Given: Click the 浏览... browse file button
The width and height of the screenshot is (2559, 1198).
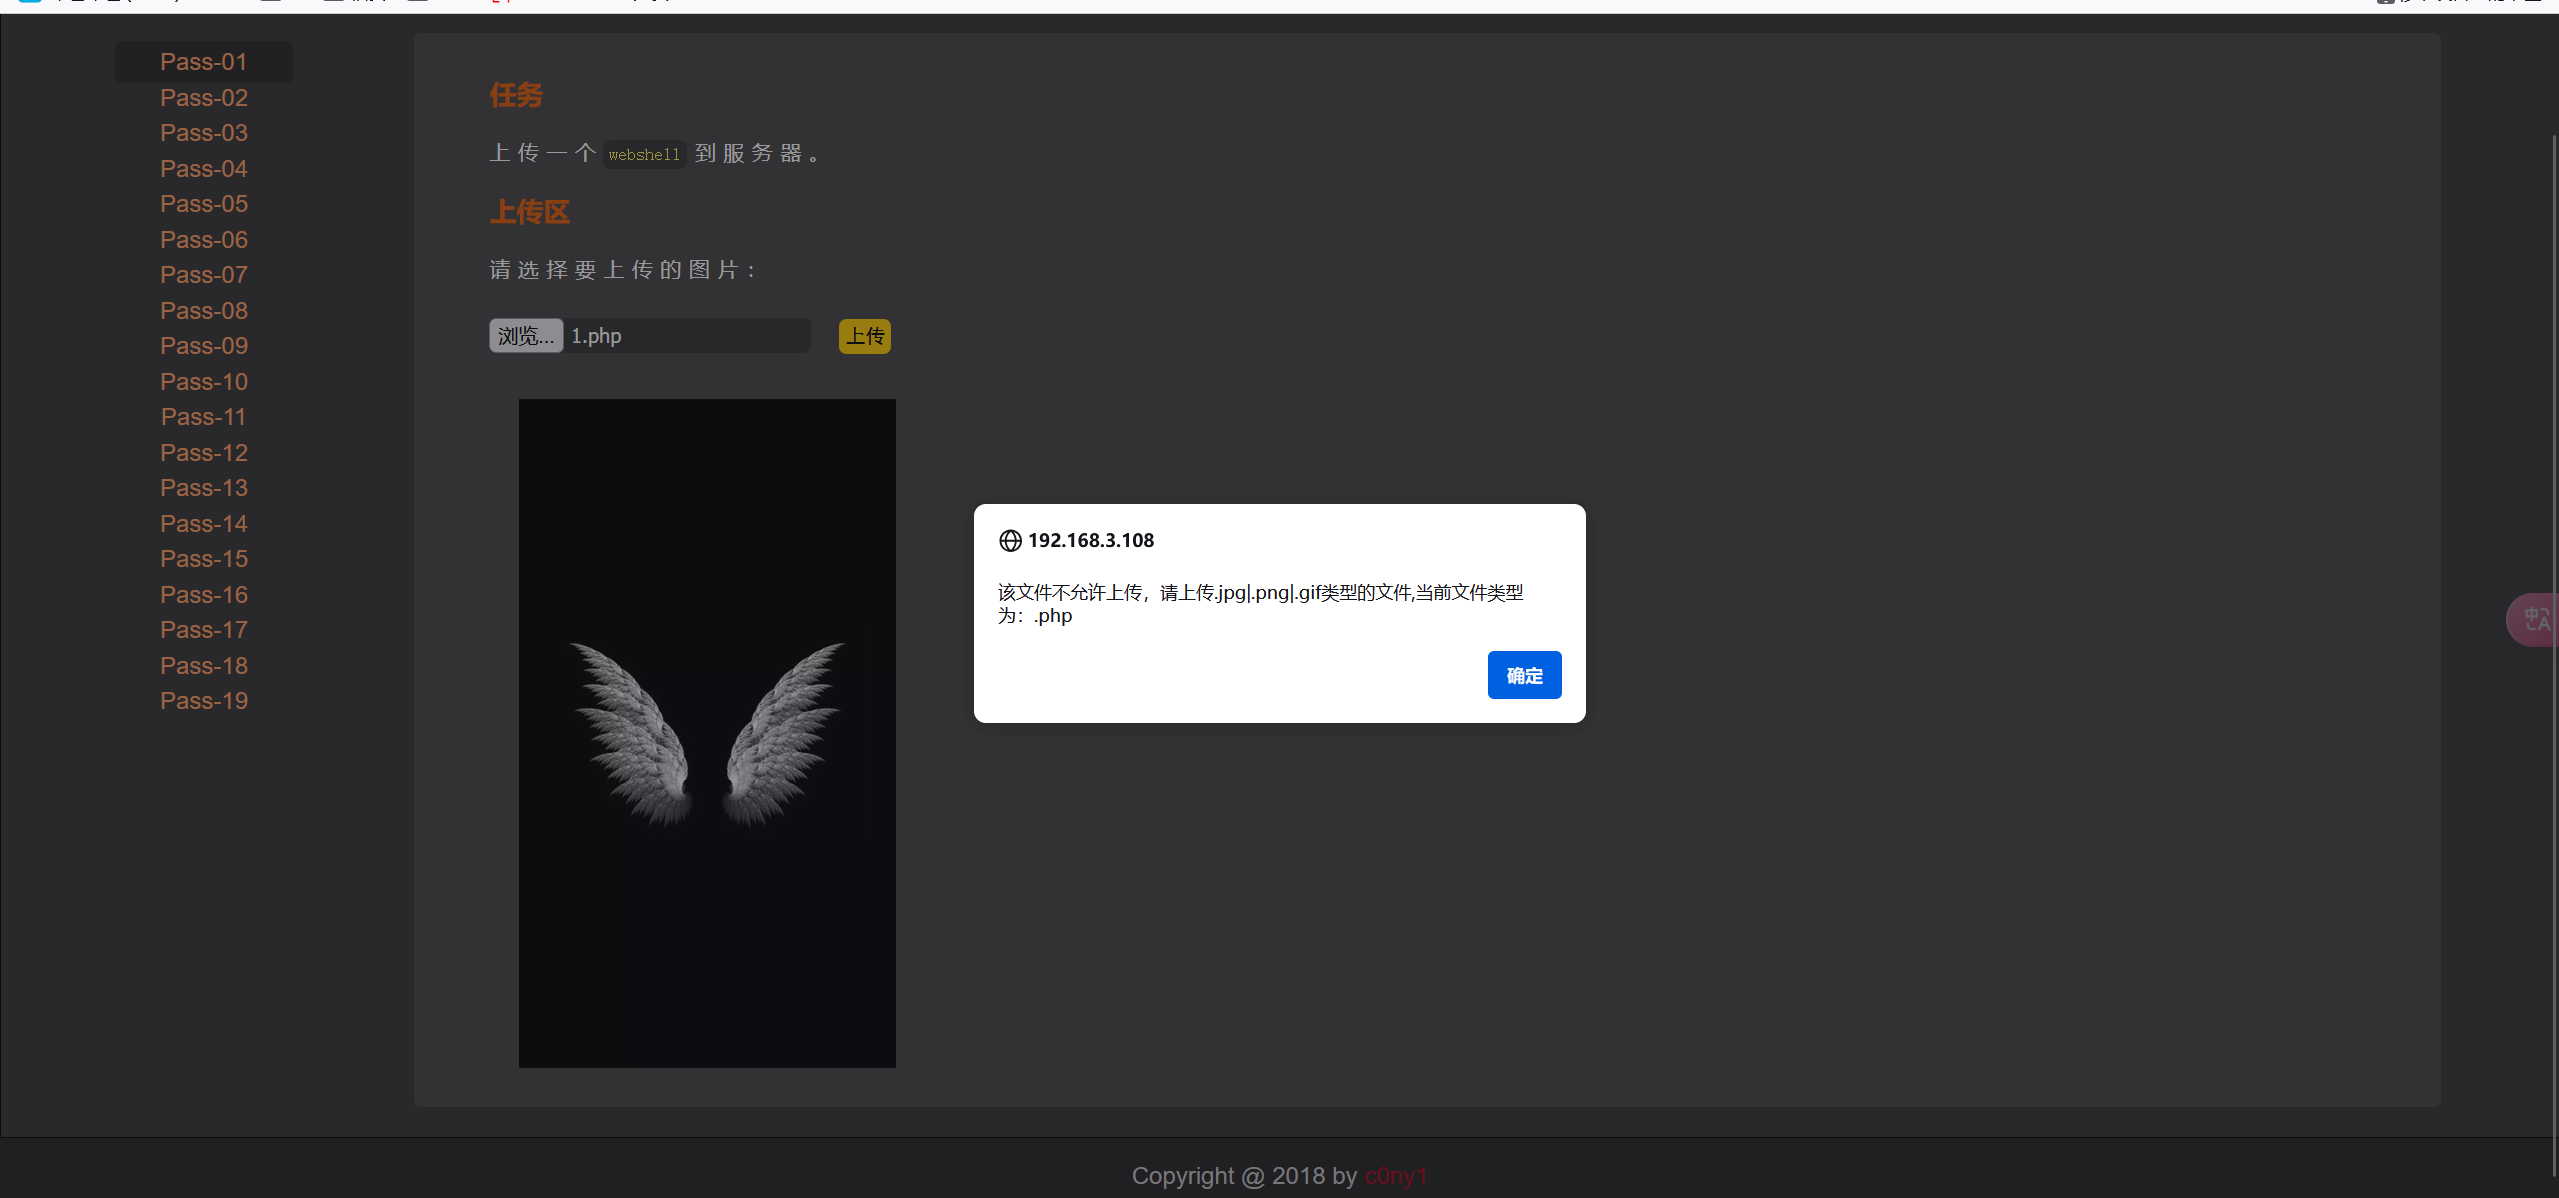Looking at the screenshot, I should (526, 336).
